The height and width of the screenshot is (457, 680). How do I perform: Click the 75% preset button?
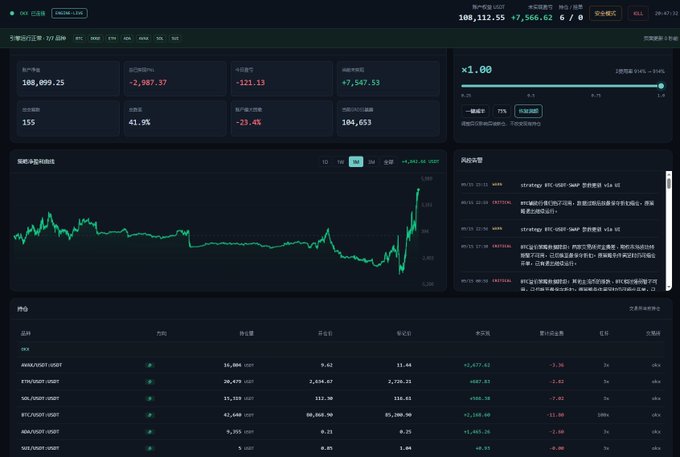[x=502, y=111]
